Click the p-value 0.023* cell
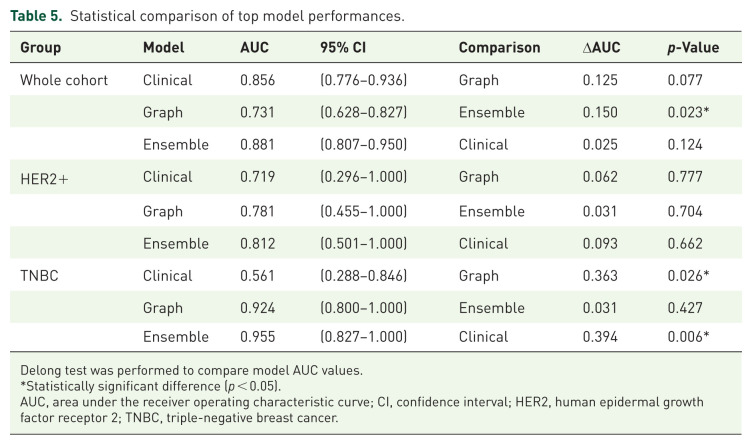The width and height of the screenshot is (752, 445). 688,112
